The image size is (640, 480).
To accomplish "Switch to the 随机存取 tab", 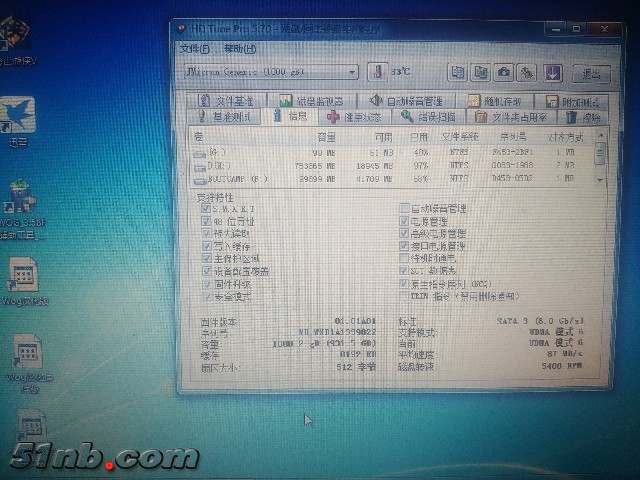I will point(495,101).
